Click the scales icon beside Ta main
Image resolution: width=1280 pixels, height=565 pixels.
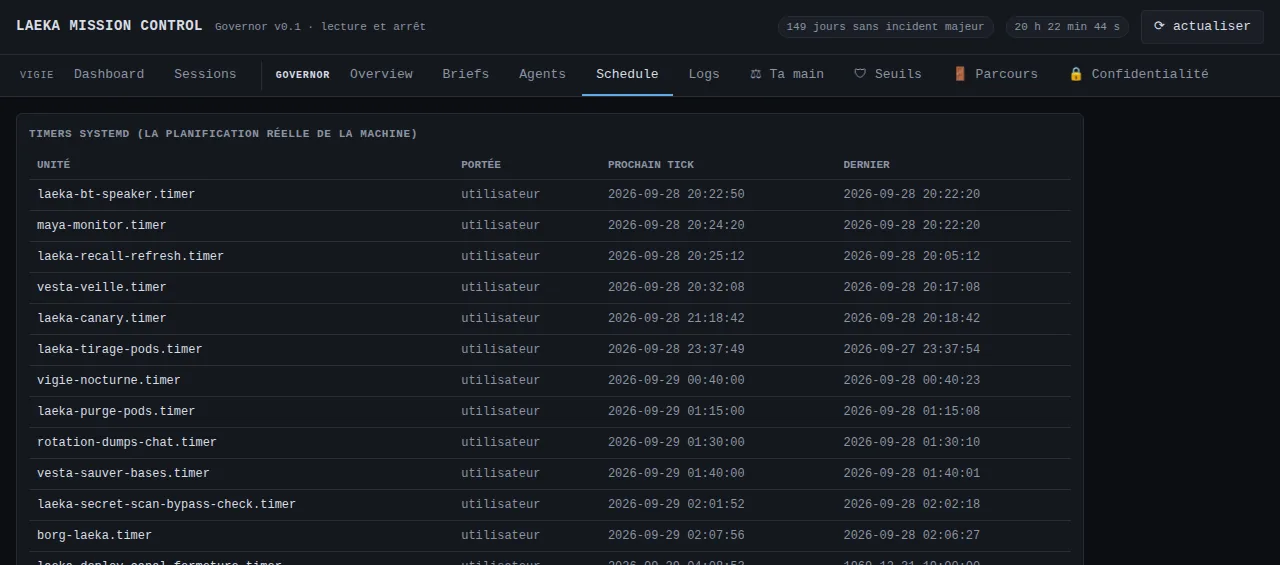tap(756, 74)
